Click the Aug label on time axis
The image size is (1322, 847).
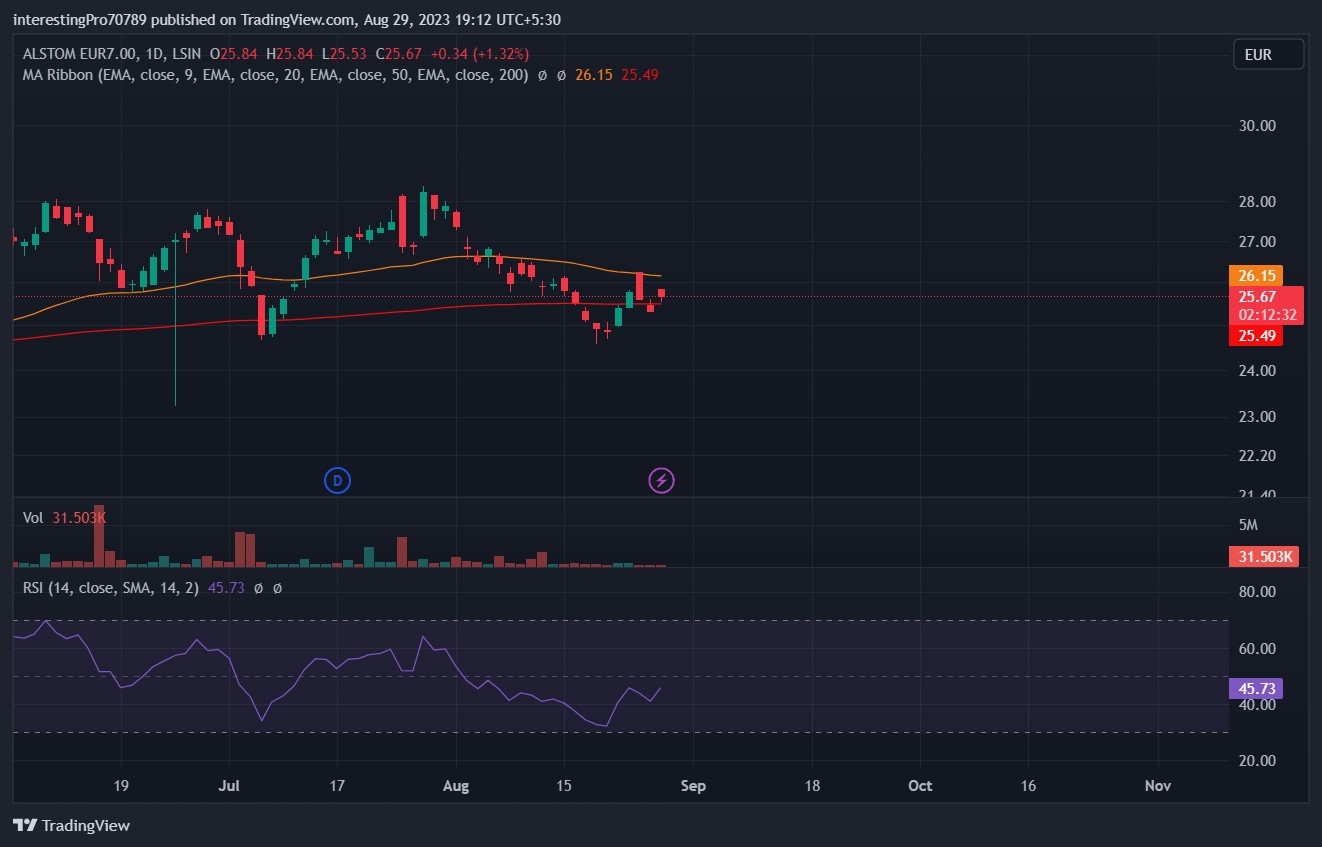pos(456,786)
